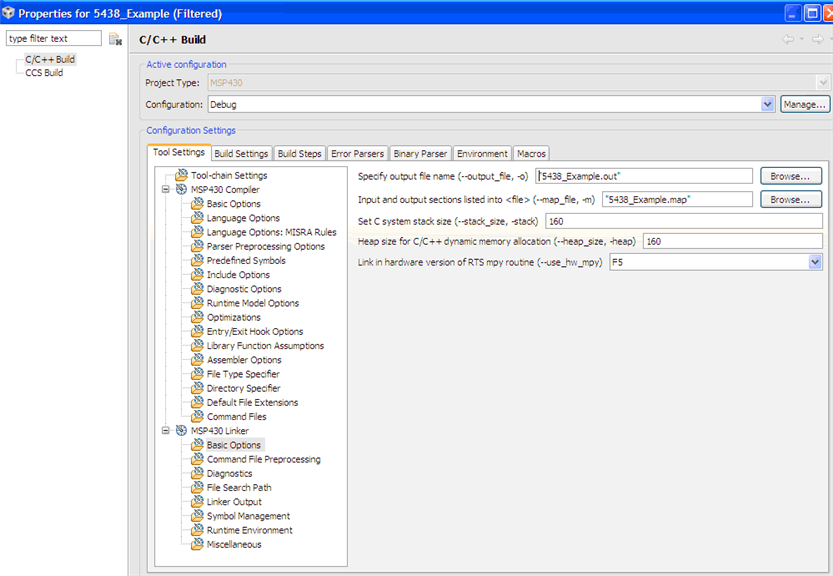Screen dimensions: 833x576
Task: Click the Parser Preprocessing Options icon
Action: coord(198,246)
